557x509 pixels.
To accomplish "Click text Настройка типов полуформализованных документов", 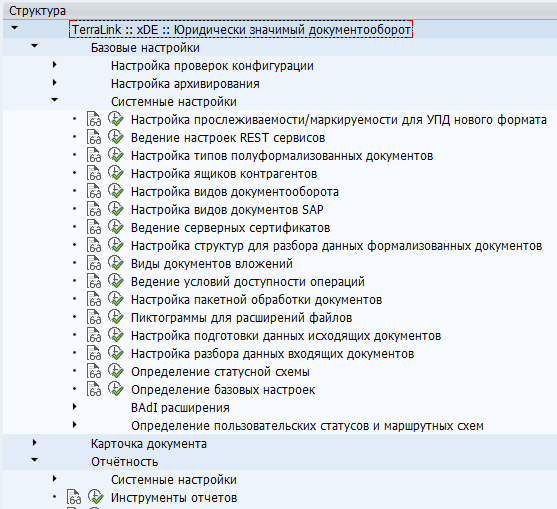I will click(282, 156).
